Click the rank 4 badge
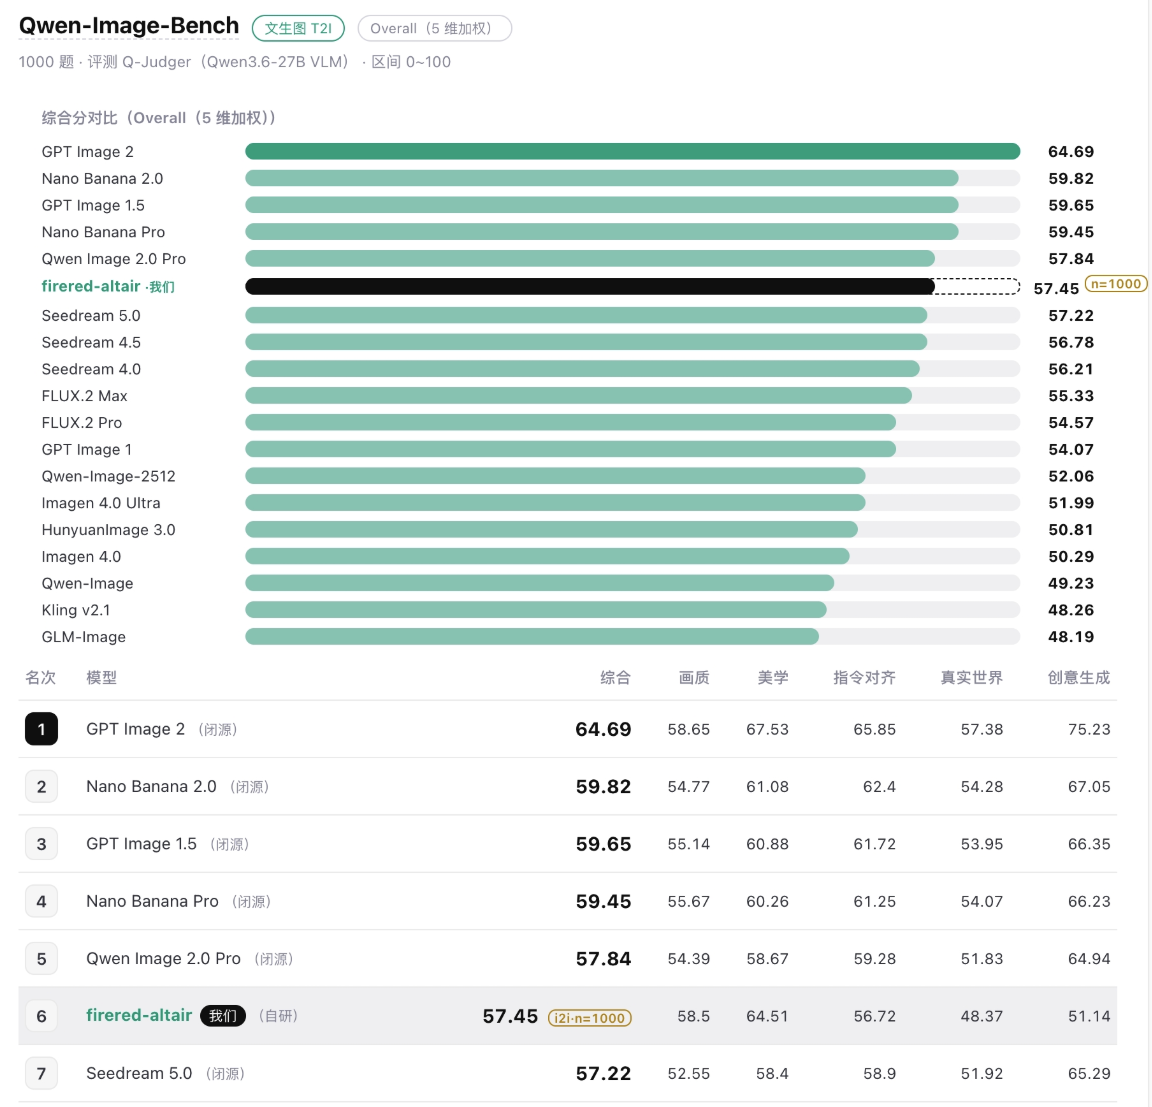 tap(41, 901)
